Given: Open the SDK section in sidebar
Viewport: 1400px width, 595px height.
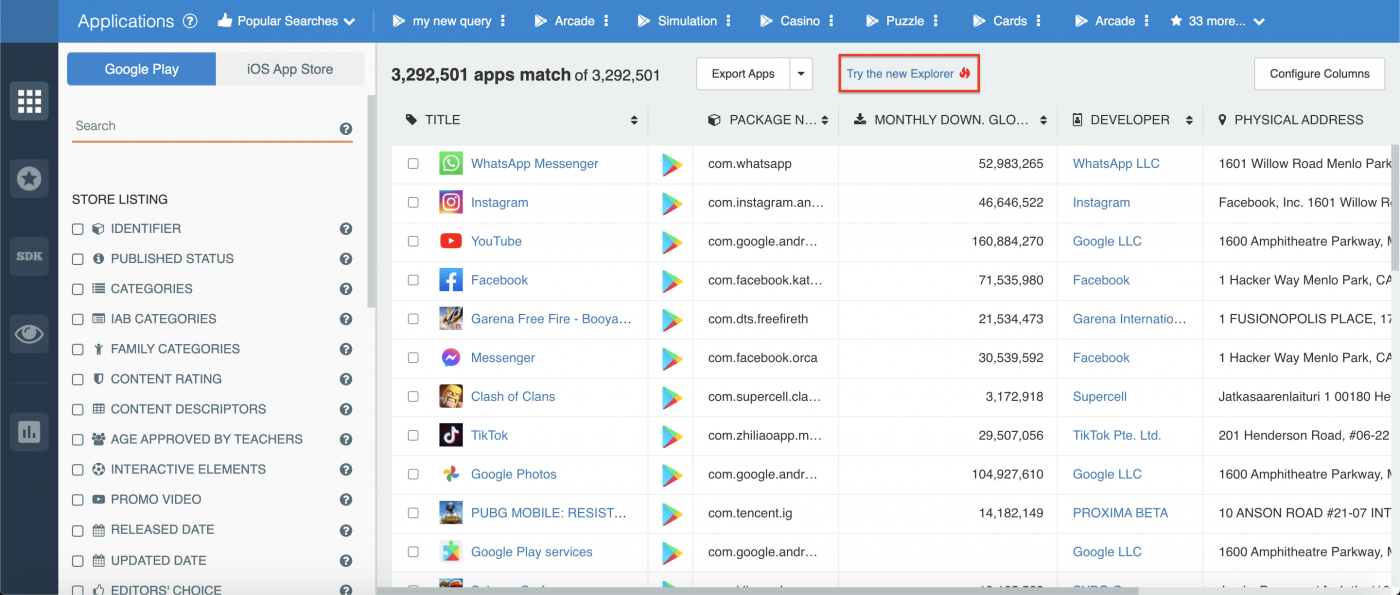Looking at the screenshot, I should [29, 256].
